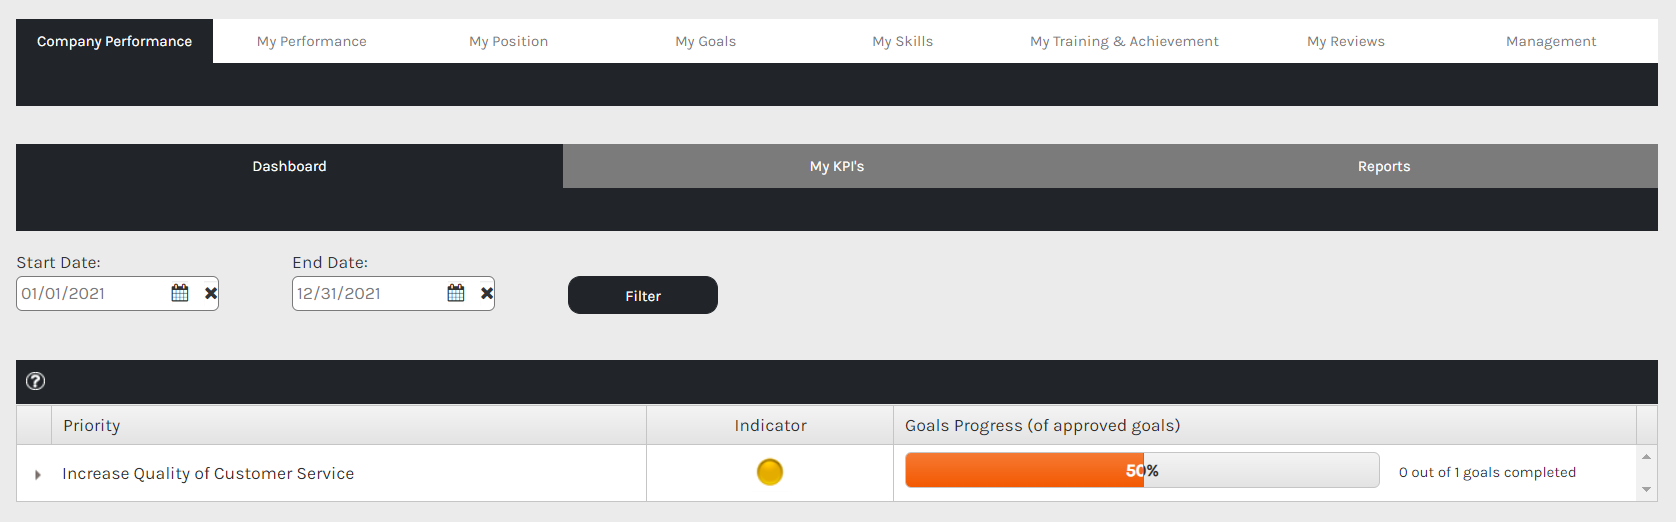Open the Reports tab

tap(1384, 166)
